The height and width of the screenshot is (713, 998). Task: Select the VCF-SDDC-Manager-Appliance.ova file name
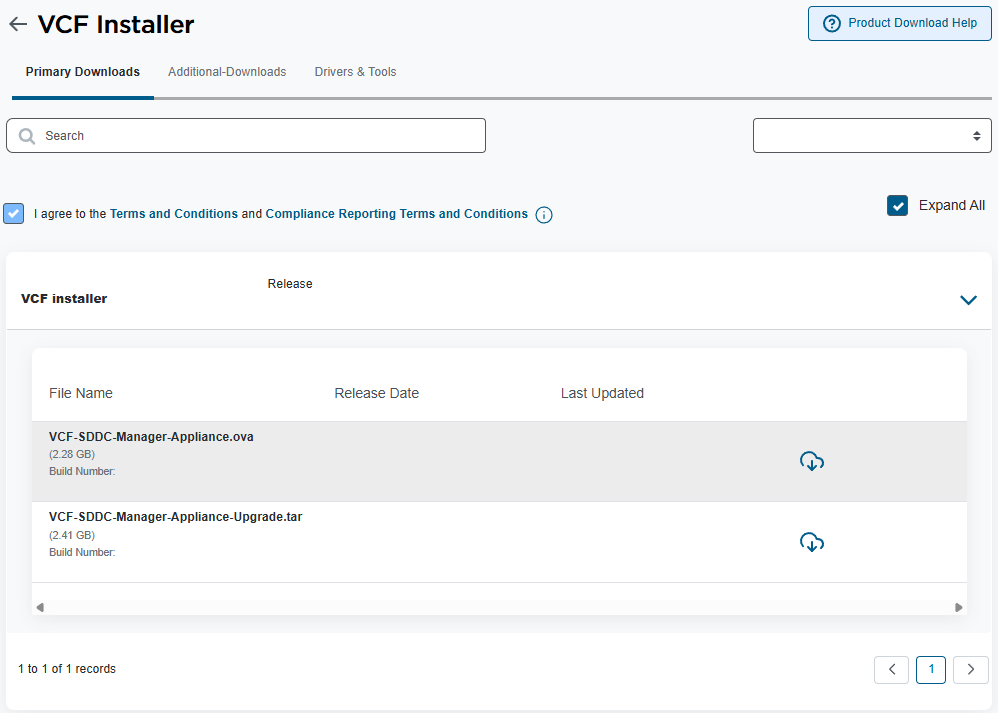[151, 437]
